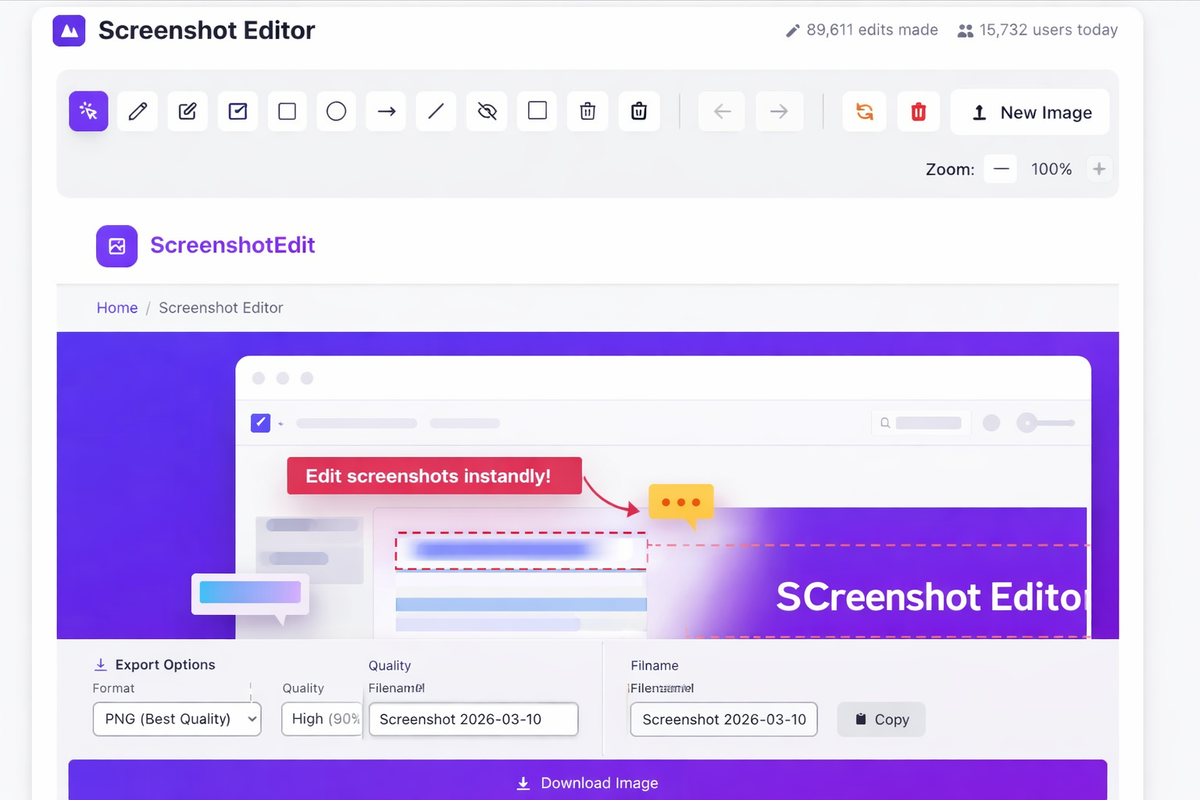The image size is (1200, 800).
Task: Go to Home breadcrumb link
Action: pyautogui.click(x=117, y=308)
